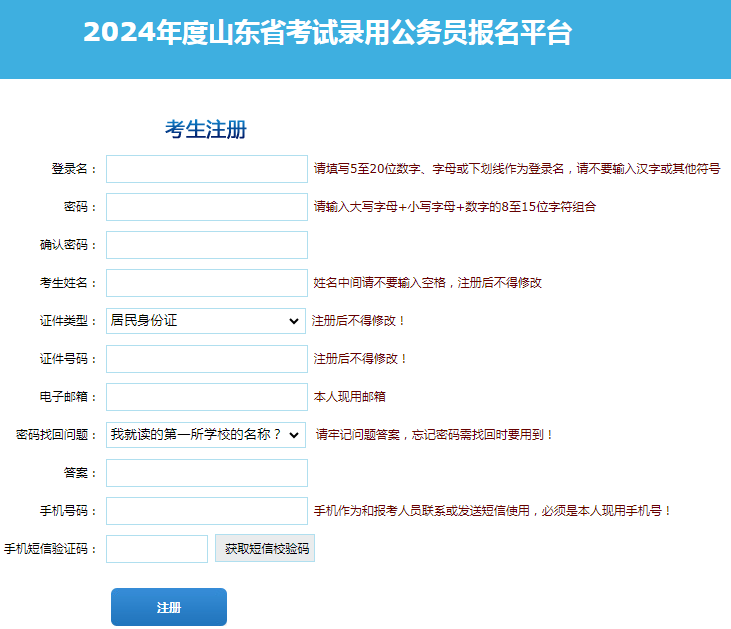Click the 手机号码 phone input

(x=207, y=511)
